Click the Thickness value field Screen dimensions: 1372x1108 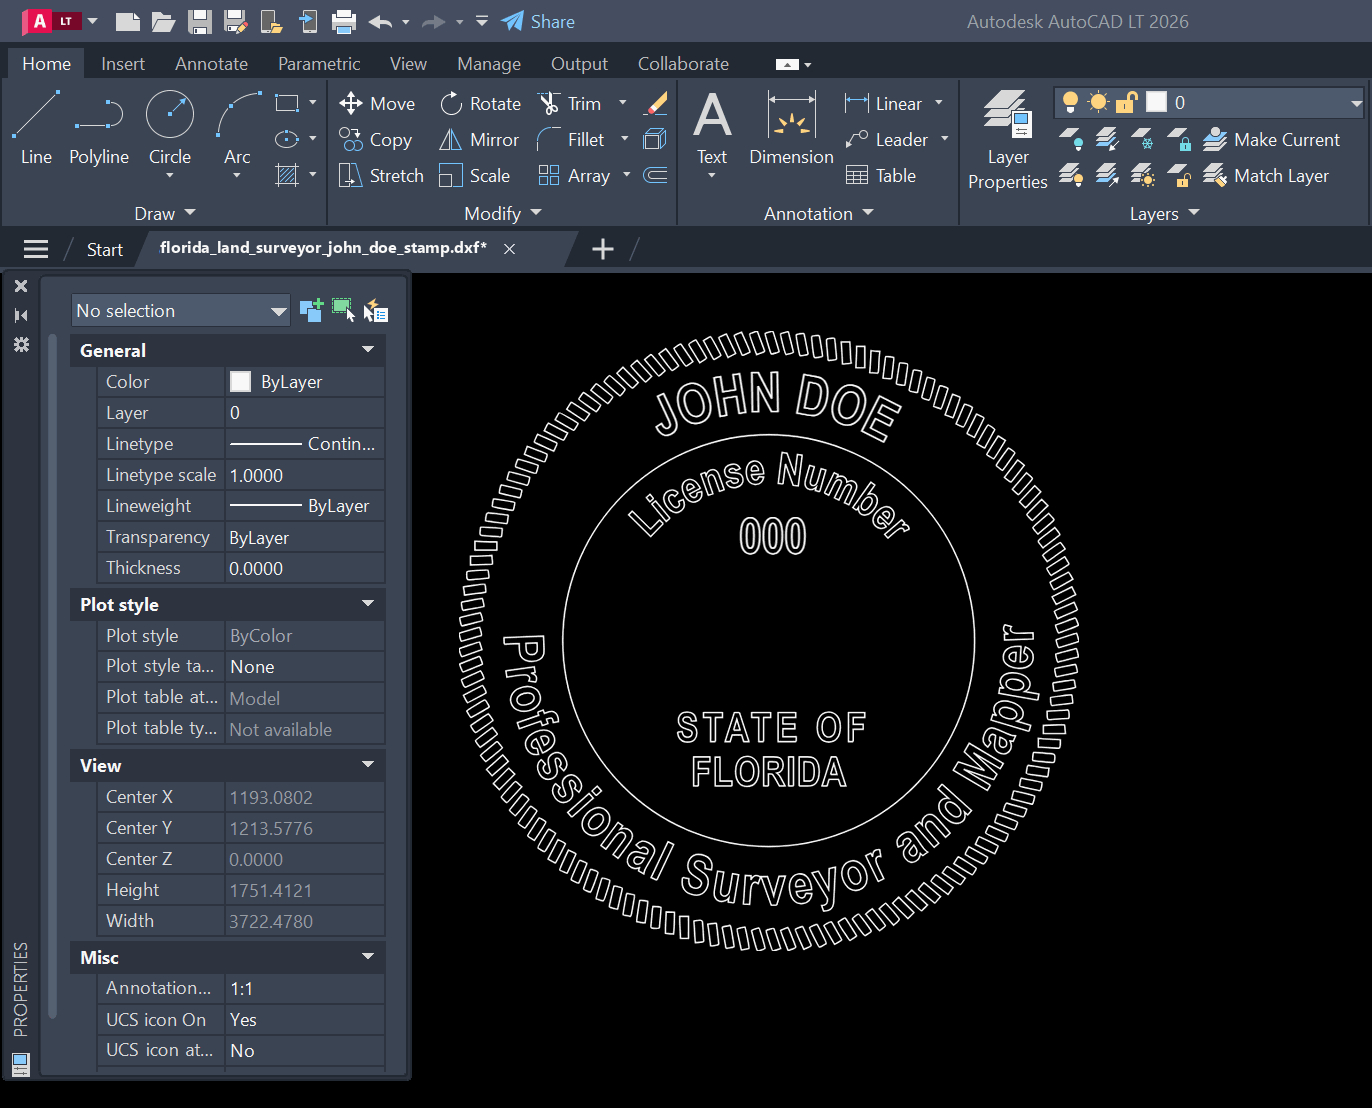pyautogui.click(x=305, y=568)
